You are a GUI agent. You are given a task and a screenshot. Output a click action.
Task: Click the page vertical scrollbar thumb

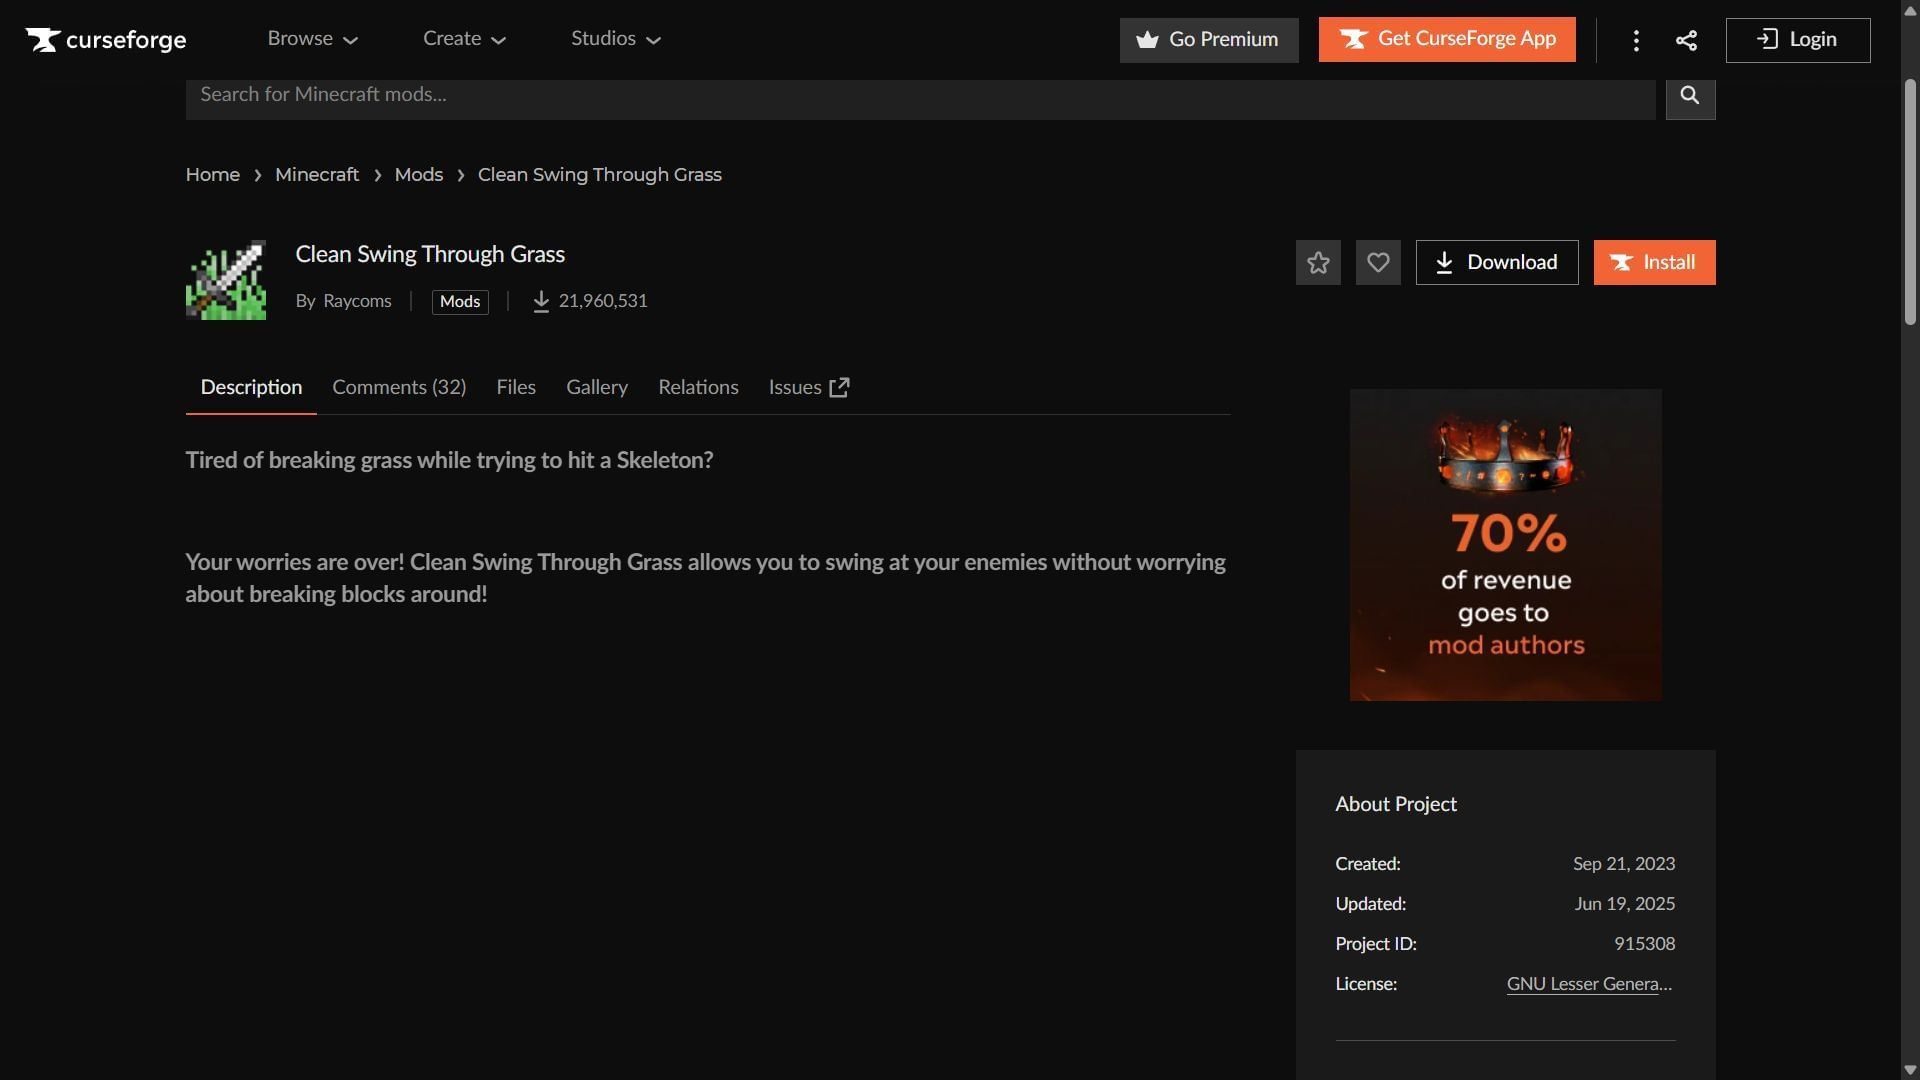pyautogui.click(x=1910, y=200)
